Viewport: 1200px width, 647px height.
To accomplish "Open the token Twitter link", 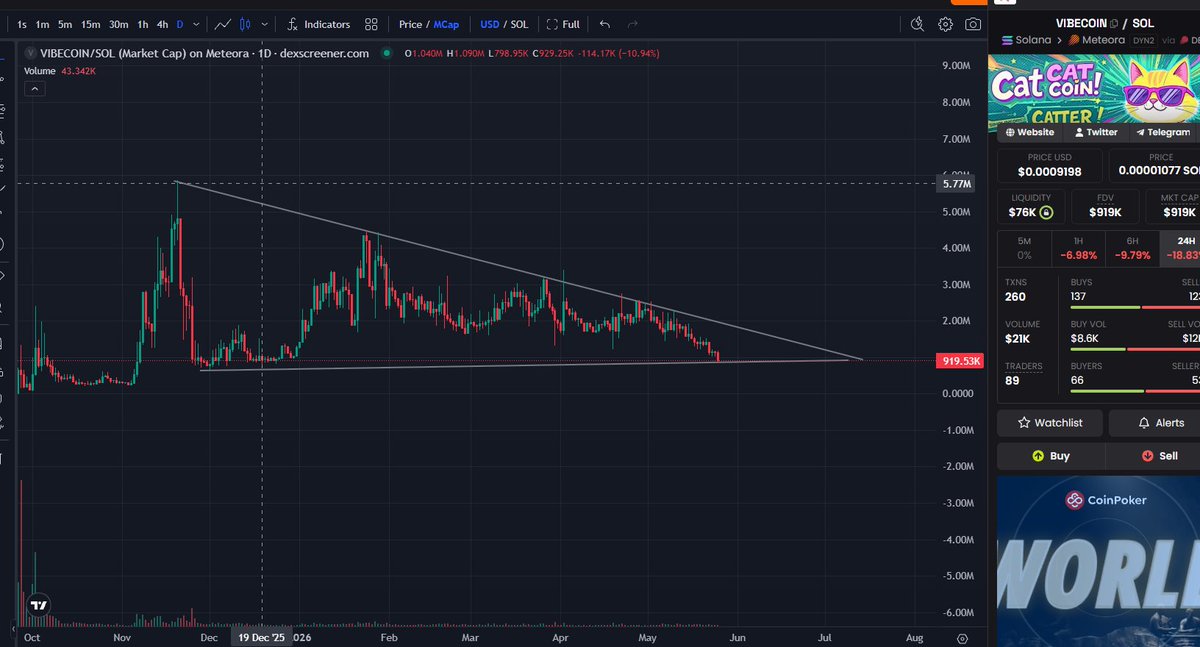I will [1096, 132].
